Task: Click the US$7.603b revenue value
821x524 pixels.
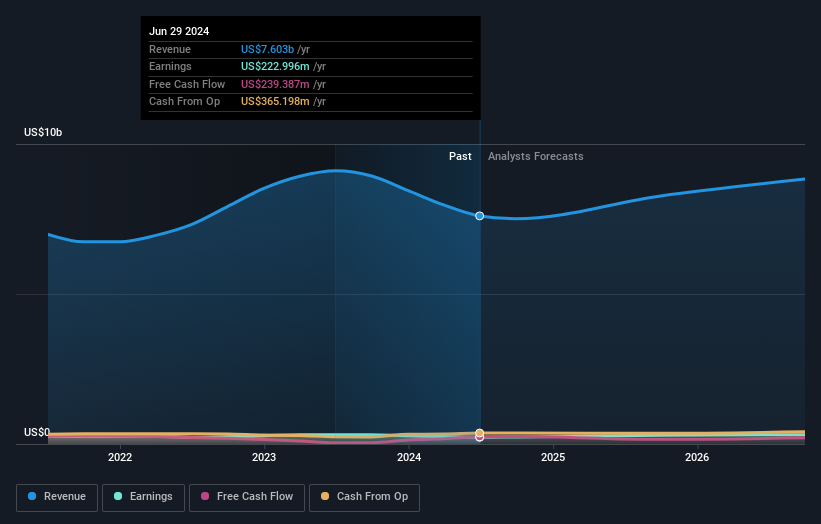Action: (x=267, y=49)
